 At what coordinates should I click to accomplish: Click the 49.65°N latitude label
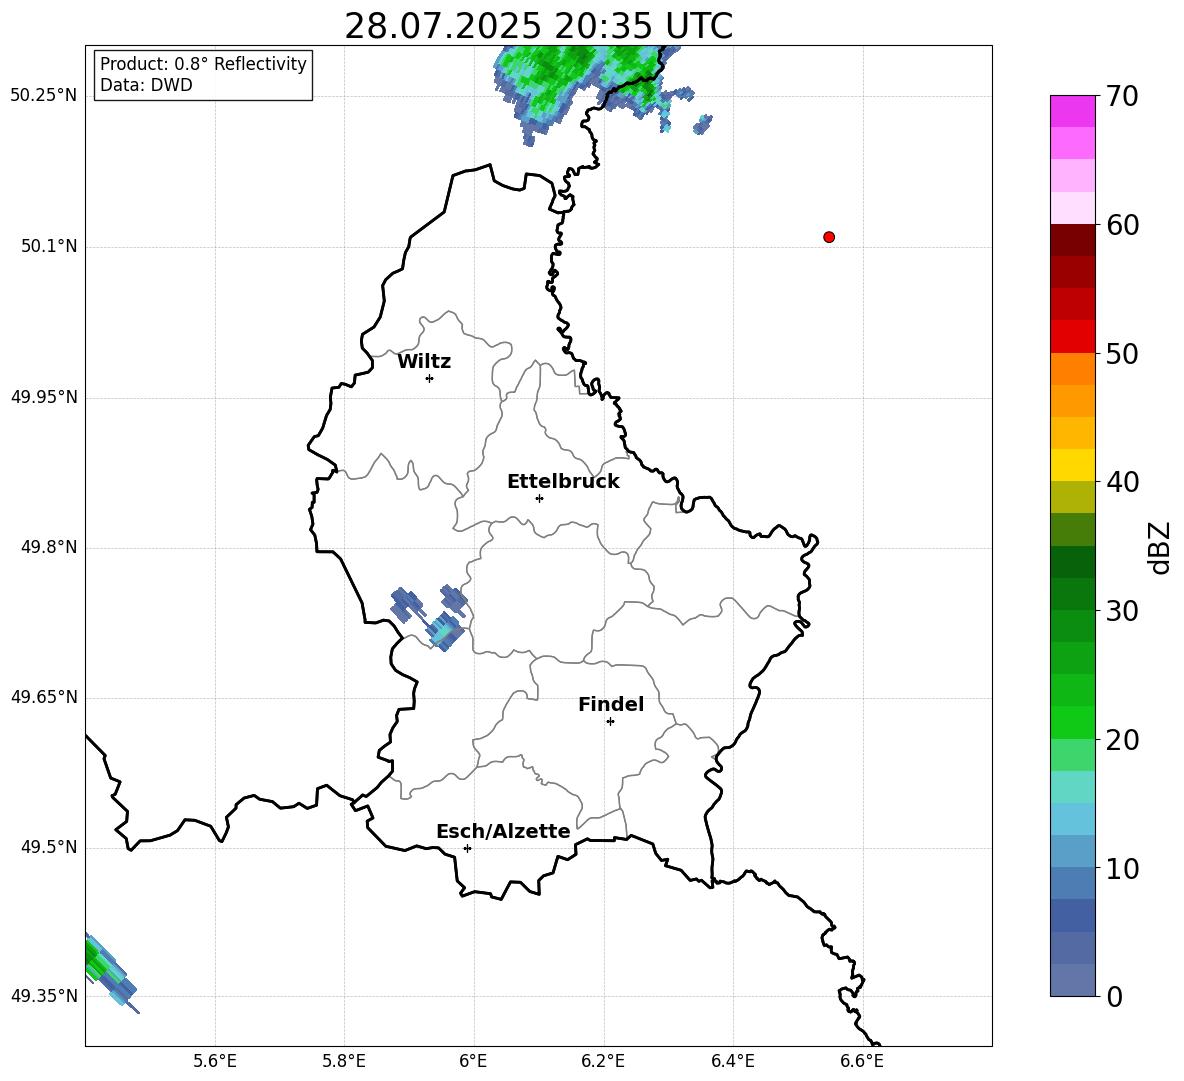(x=44, y=696)
